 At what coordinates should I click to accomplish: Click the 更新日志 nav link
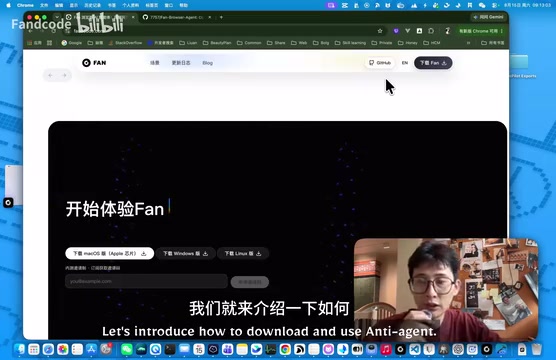point(181,63)
